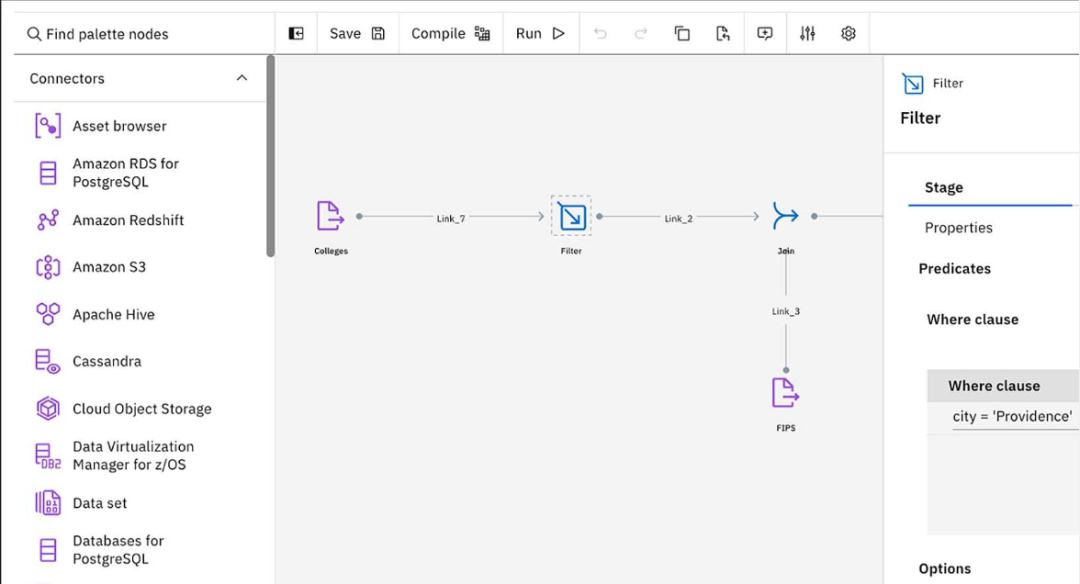Select the Colleges data node
This screenshot has height=584, width=1080.
click(x=330, y=215)
